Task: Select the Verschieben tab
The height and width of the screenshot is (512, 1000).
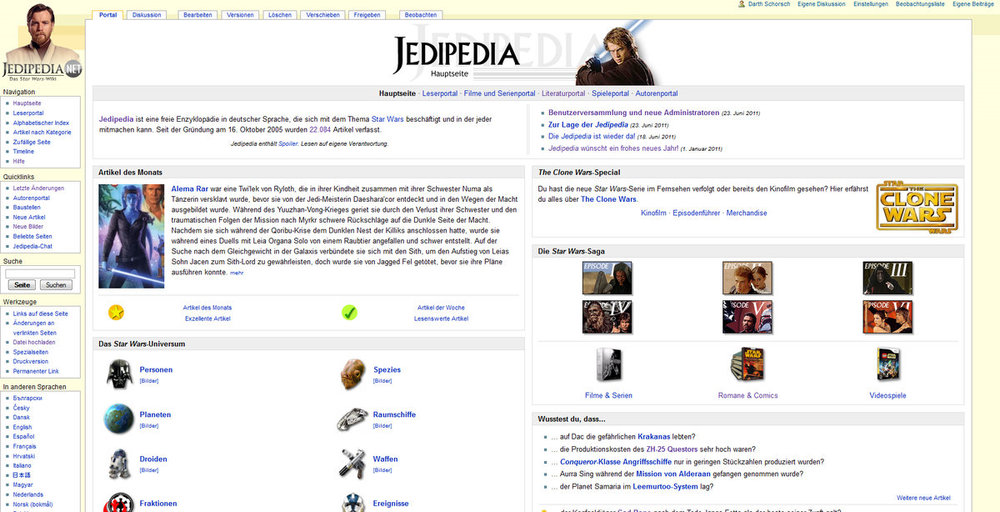Action: [x=323, y=15]
